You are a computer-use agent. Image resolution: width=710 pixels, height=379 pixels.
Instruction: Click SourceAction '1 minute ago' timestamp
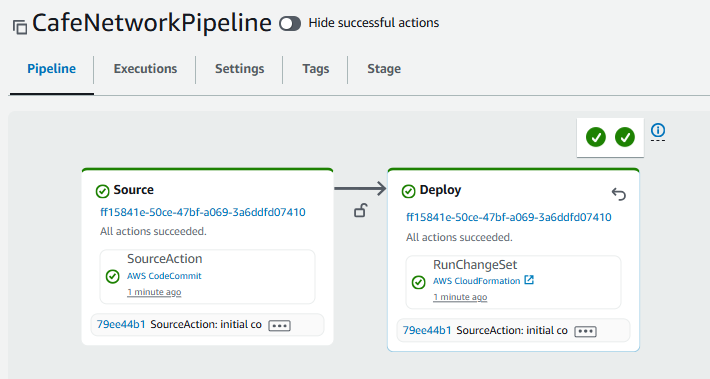154,292
